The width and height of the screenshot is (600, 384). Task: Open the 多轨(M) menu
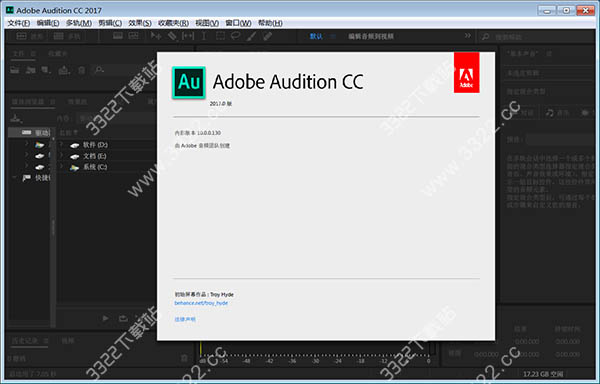79,23
